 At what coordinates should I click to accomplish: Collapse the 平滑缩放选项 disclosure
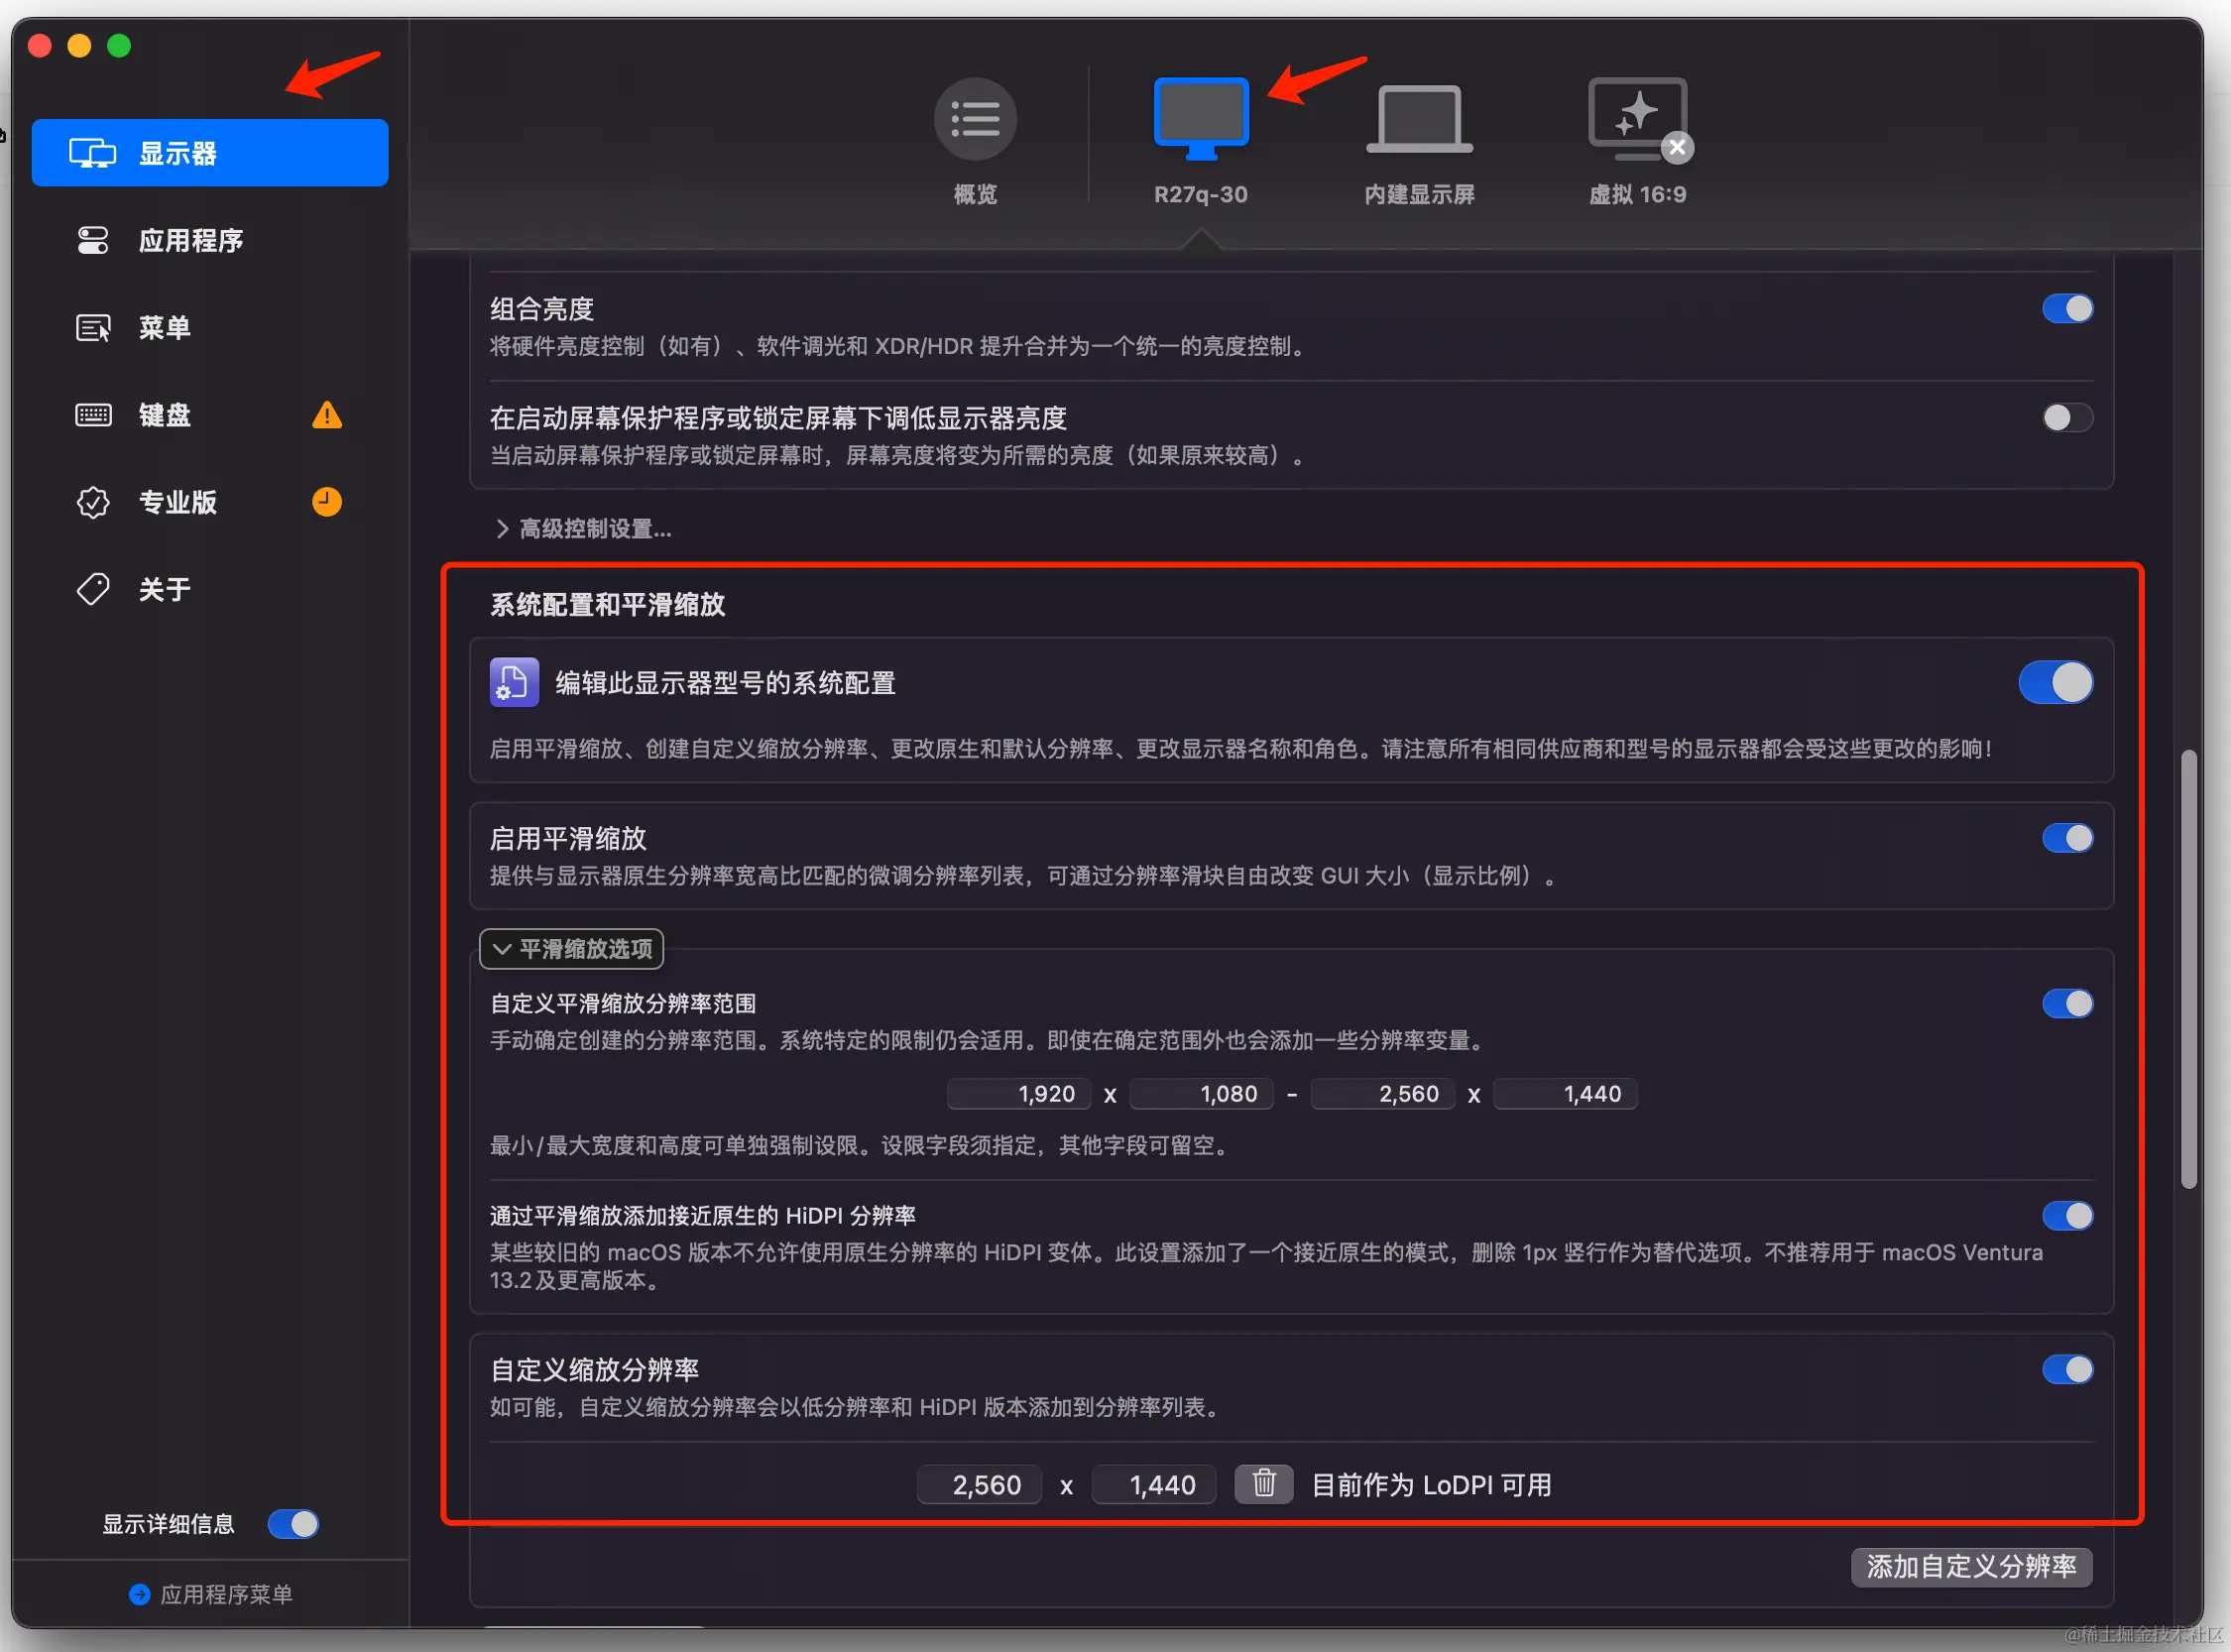[572, 949]
